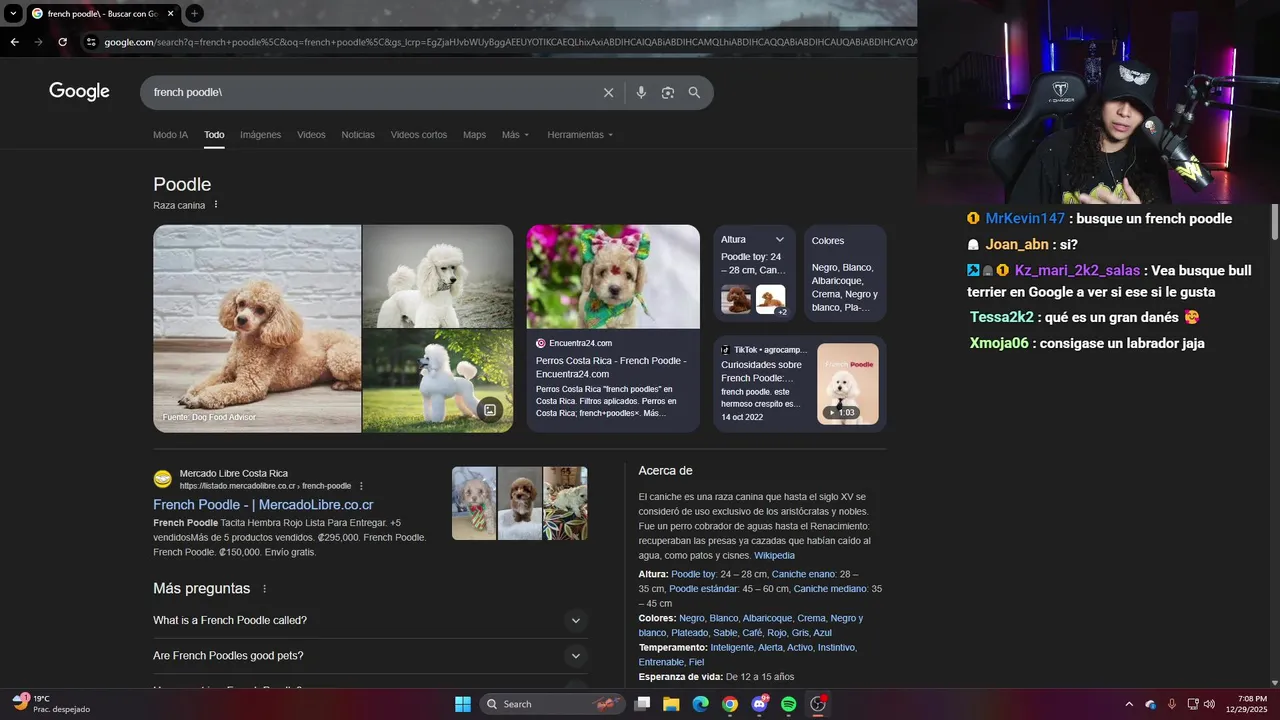
Task: Open the Colores info card
Action: (845, 273)
